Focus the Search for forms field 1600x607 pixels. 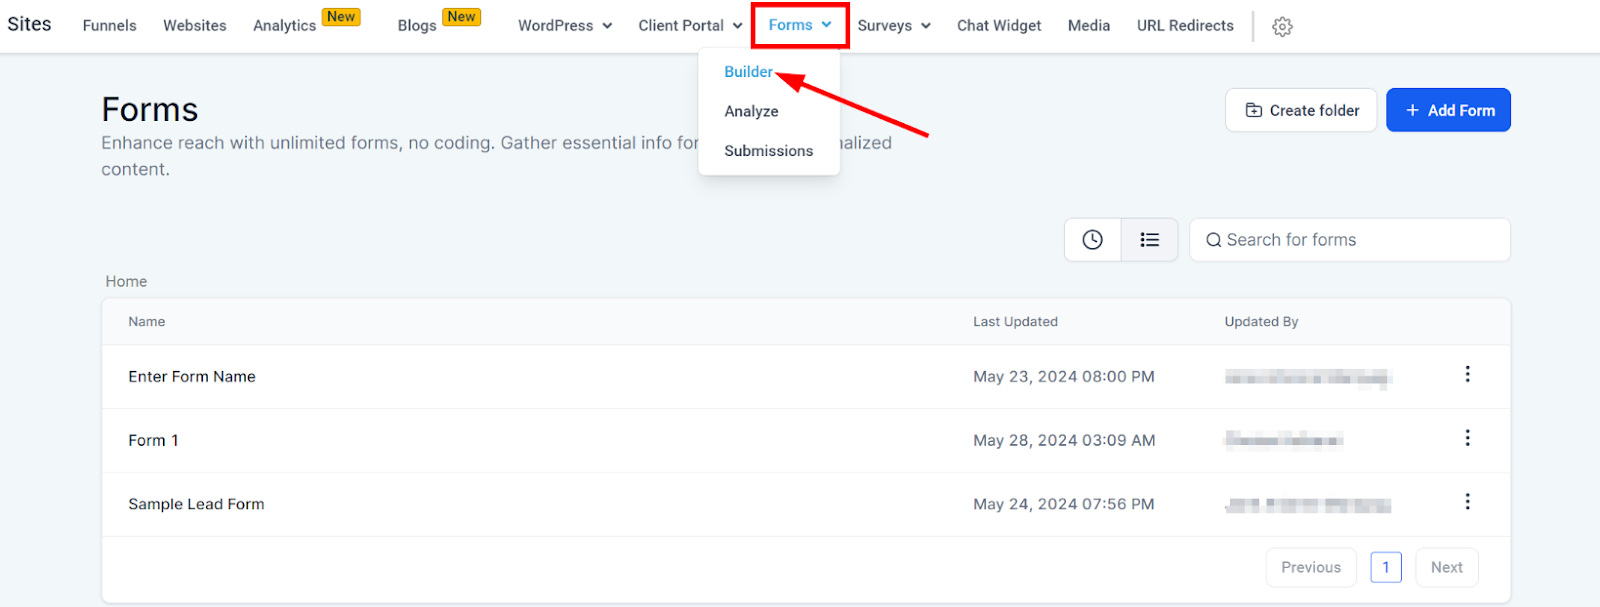point(1350,240)
